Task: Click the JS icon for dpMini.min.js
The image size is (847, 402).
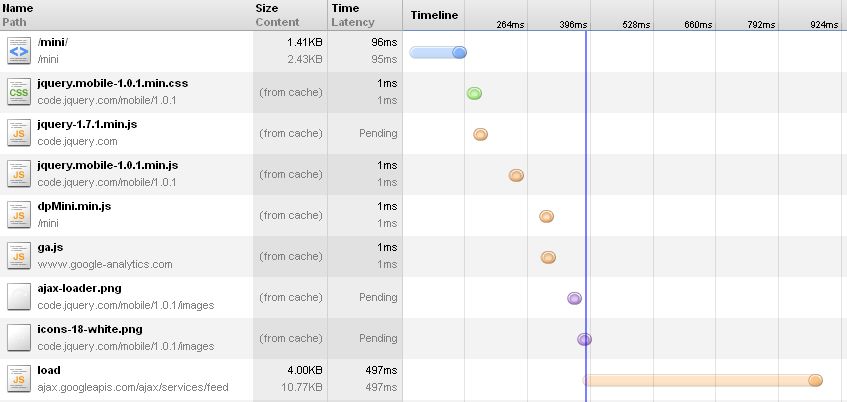Action: pyautogui.click(x=19, y=216)
